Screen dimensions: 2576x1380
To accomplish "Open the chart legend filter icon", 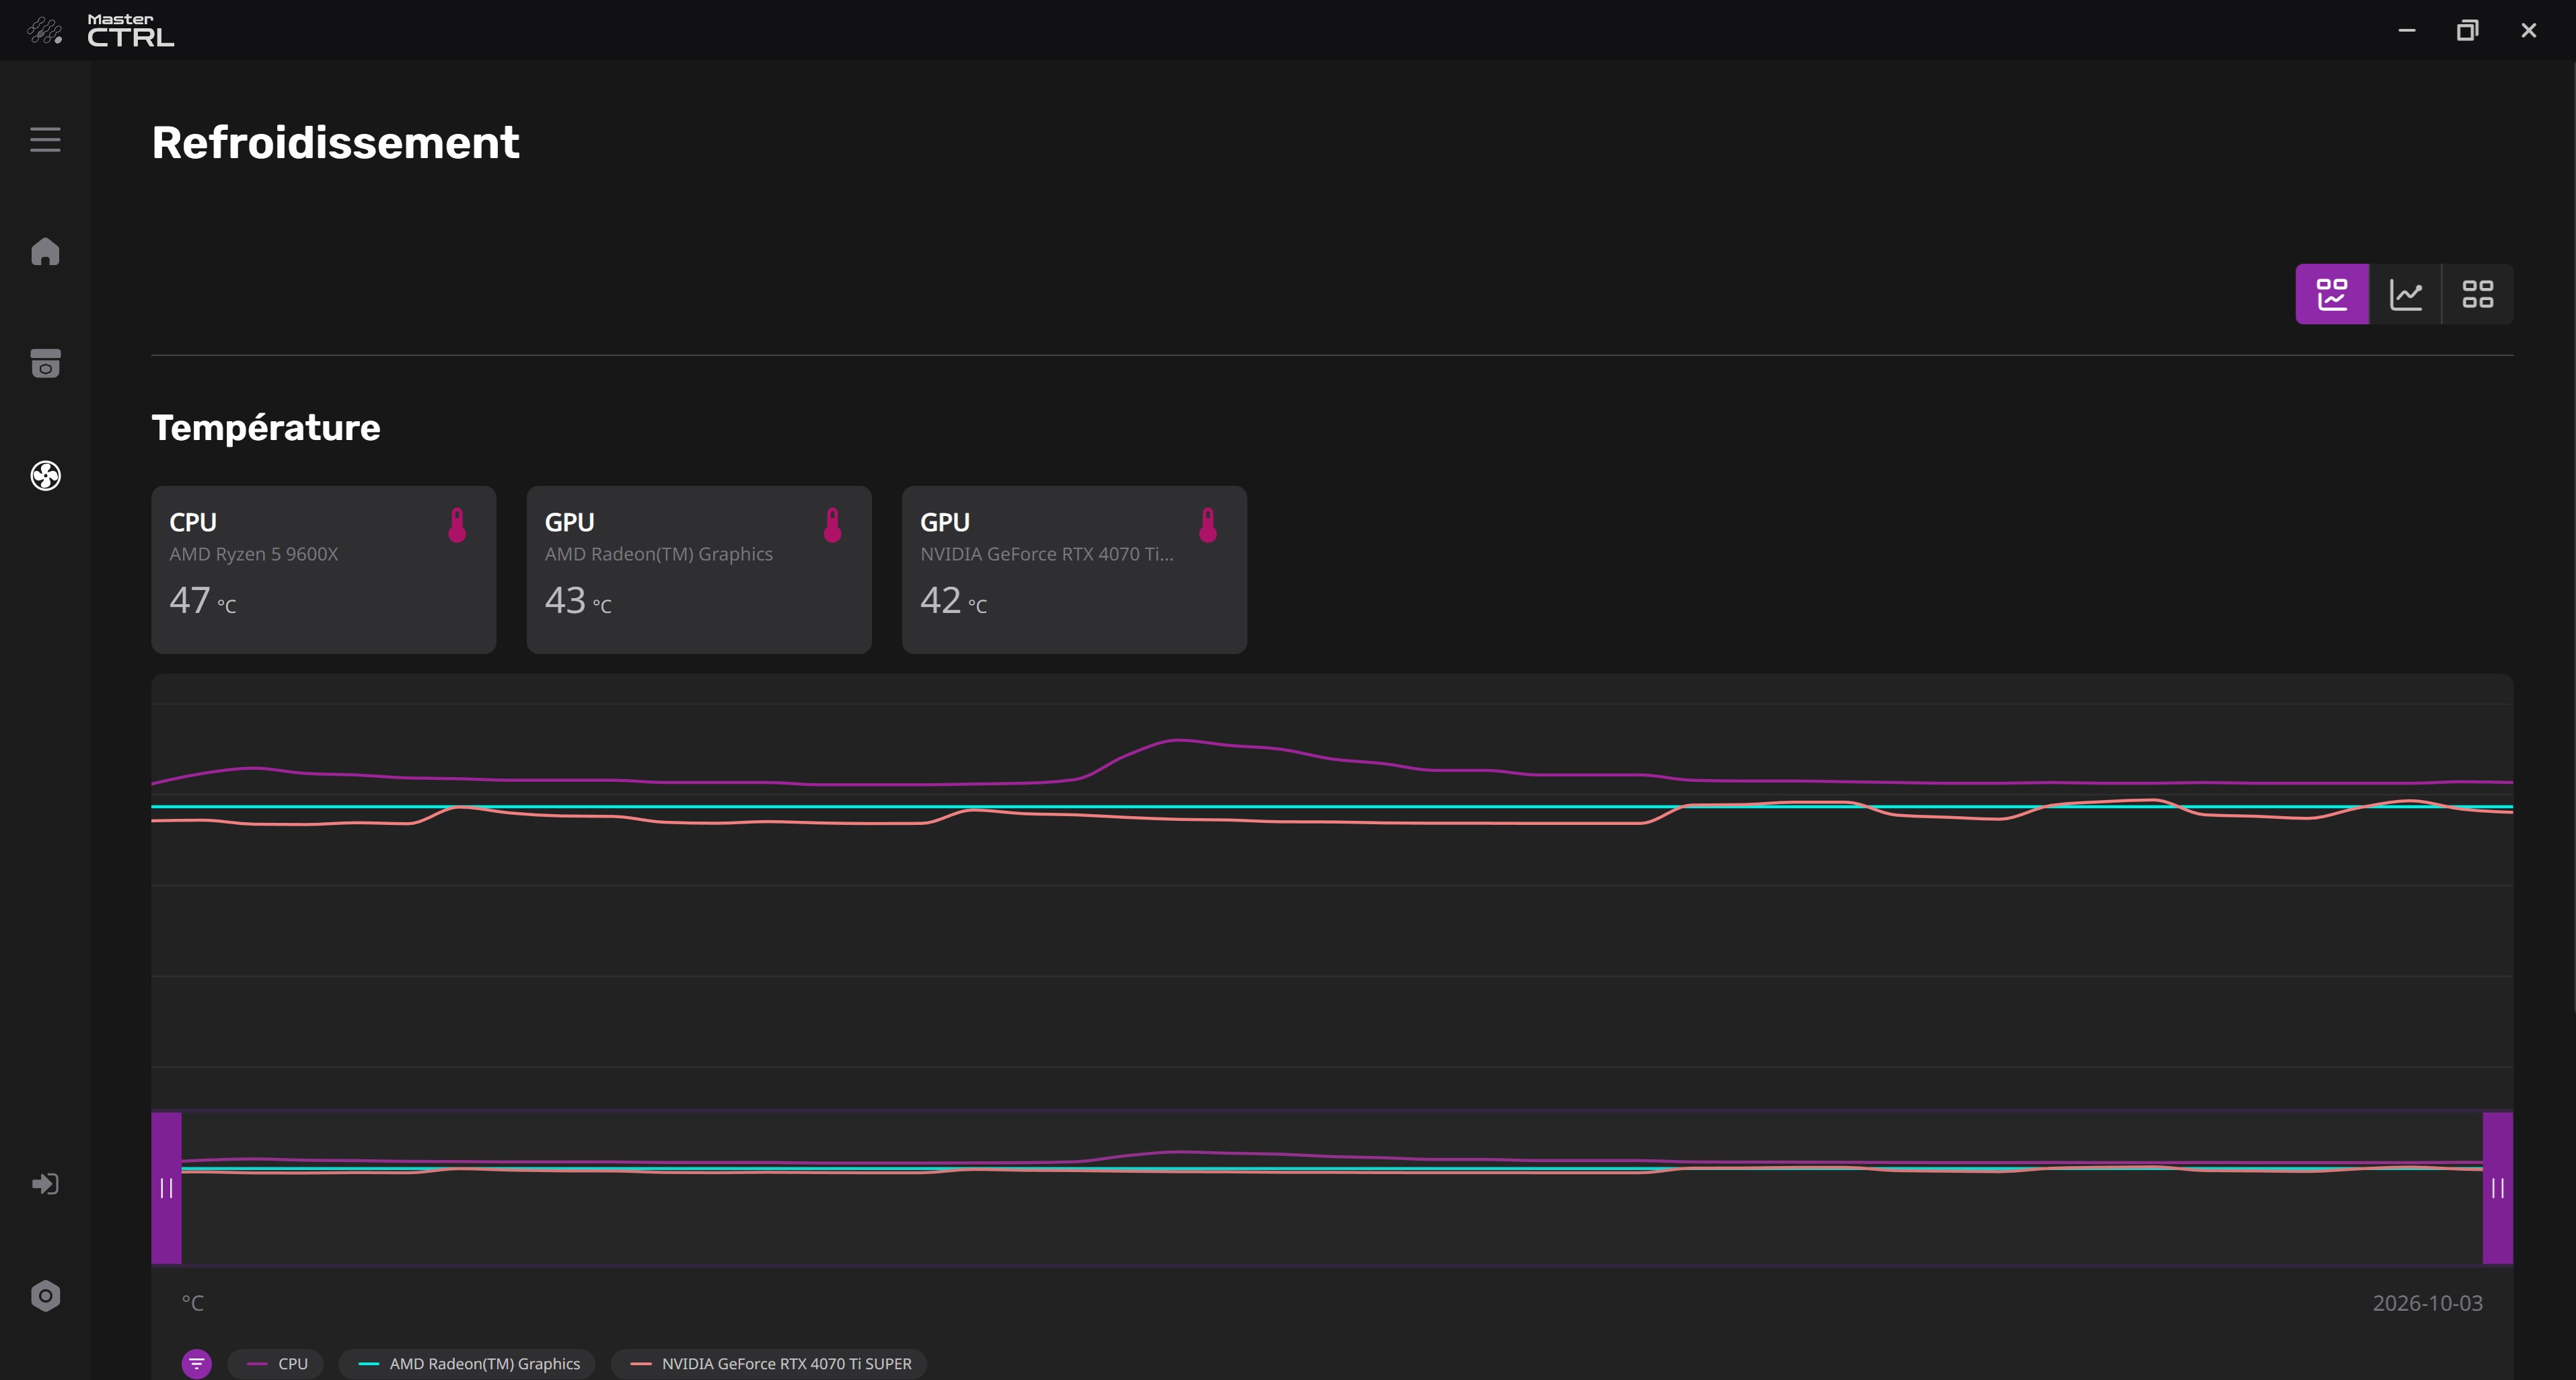I will 197,1363.
